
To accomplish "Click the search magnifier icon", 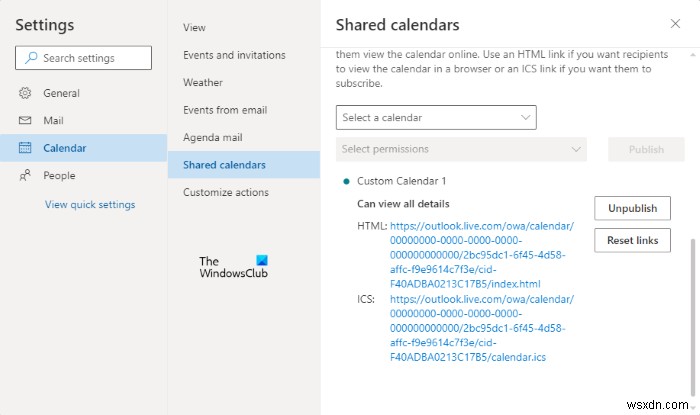I will (x=31, y=59).
